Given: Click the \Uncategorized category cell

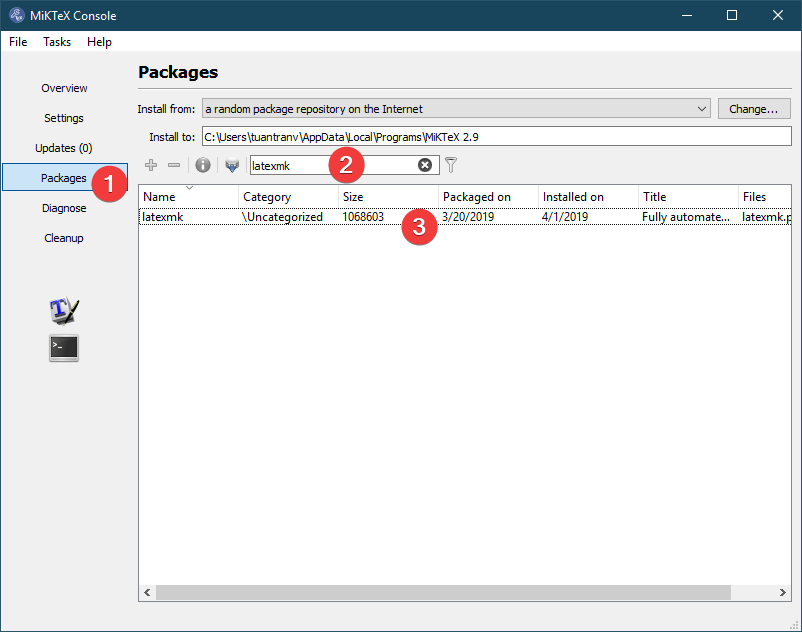Looking at the screenshot, I should click(282, 217).
